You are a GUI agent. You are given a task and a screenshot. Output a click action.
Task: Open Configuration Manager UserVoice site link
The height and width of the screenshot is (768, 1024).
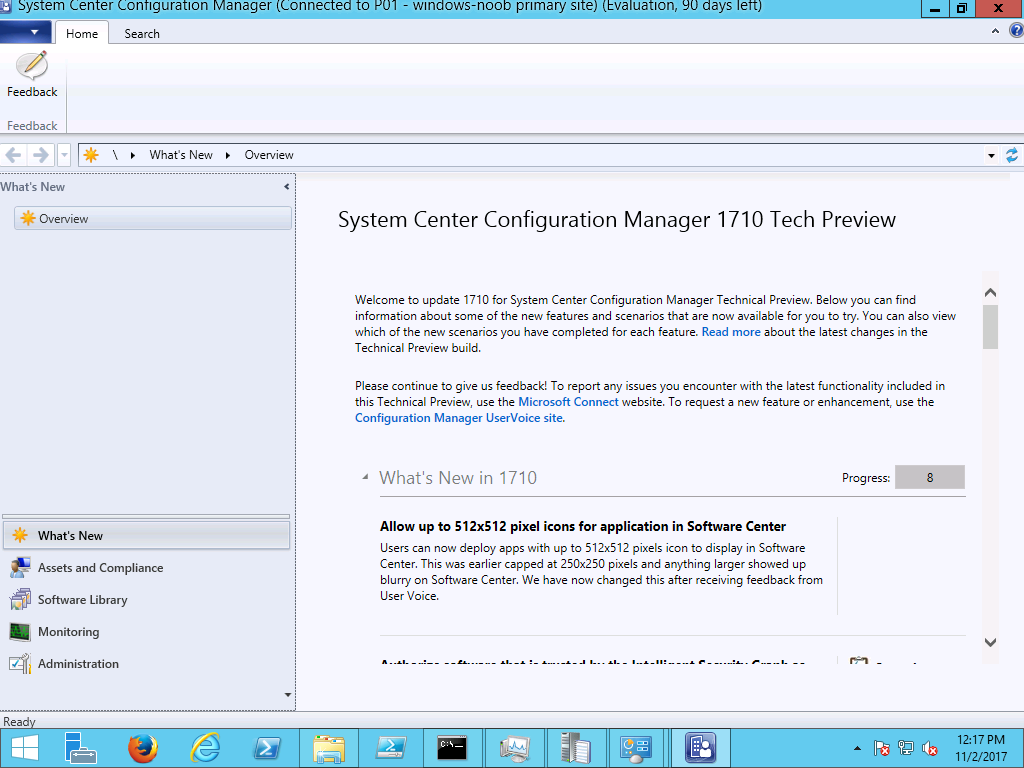tap(458, 418)
